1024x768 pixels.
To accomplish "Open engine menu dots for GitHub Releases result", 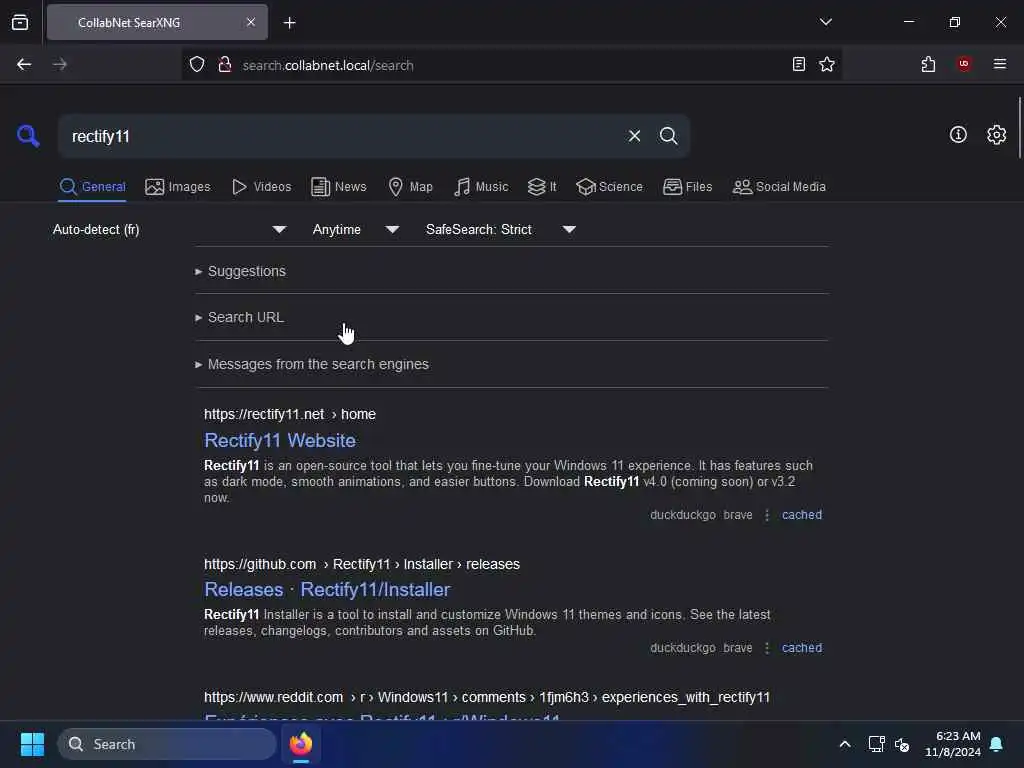I will pos(767,648).
